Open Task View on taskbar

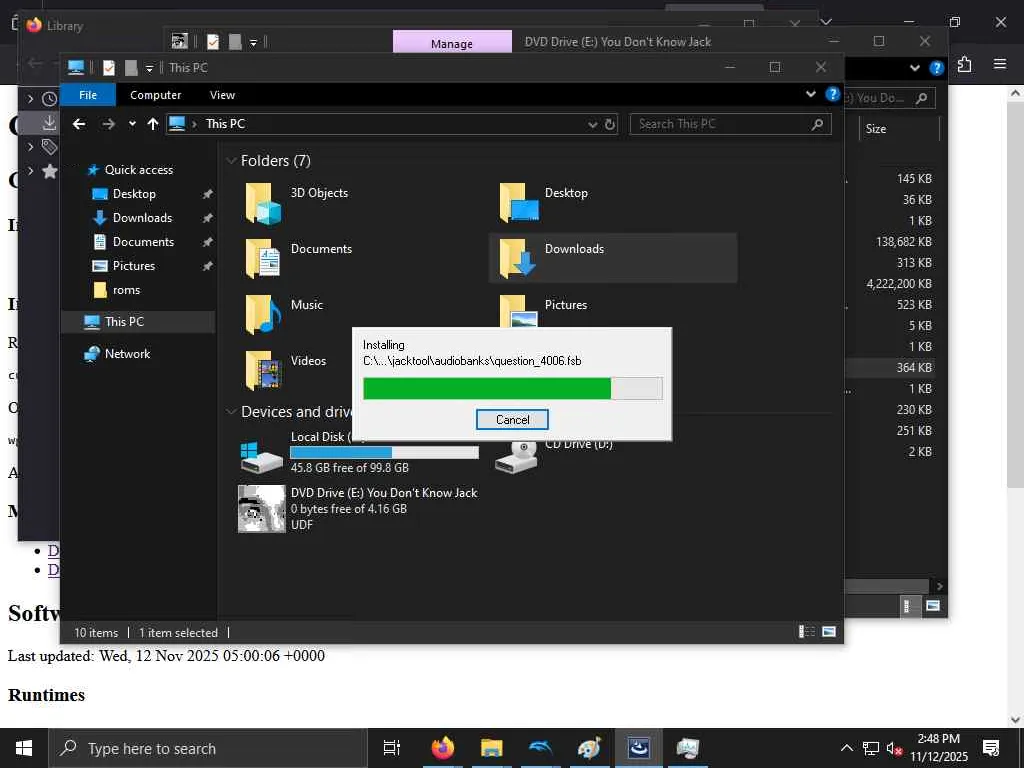click(x=392, y=748)
